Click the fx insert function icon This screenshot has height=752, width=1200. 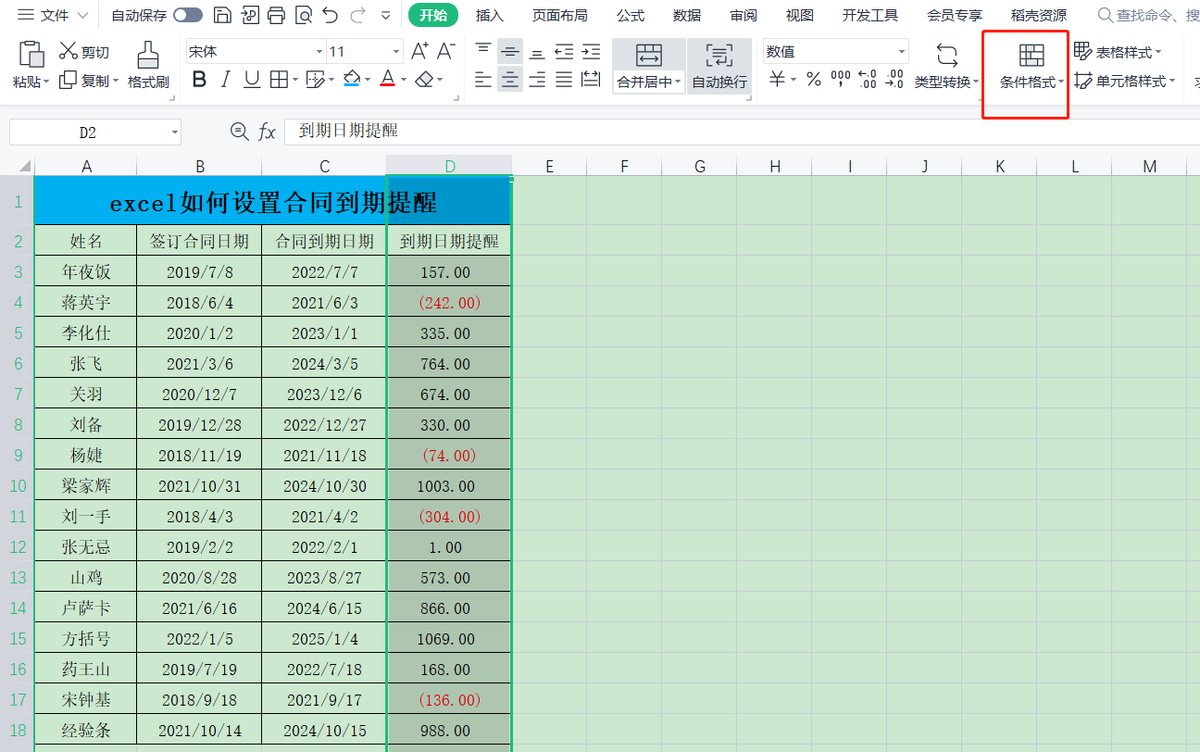pyautogui.click(x=267, y=131)
